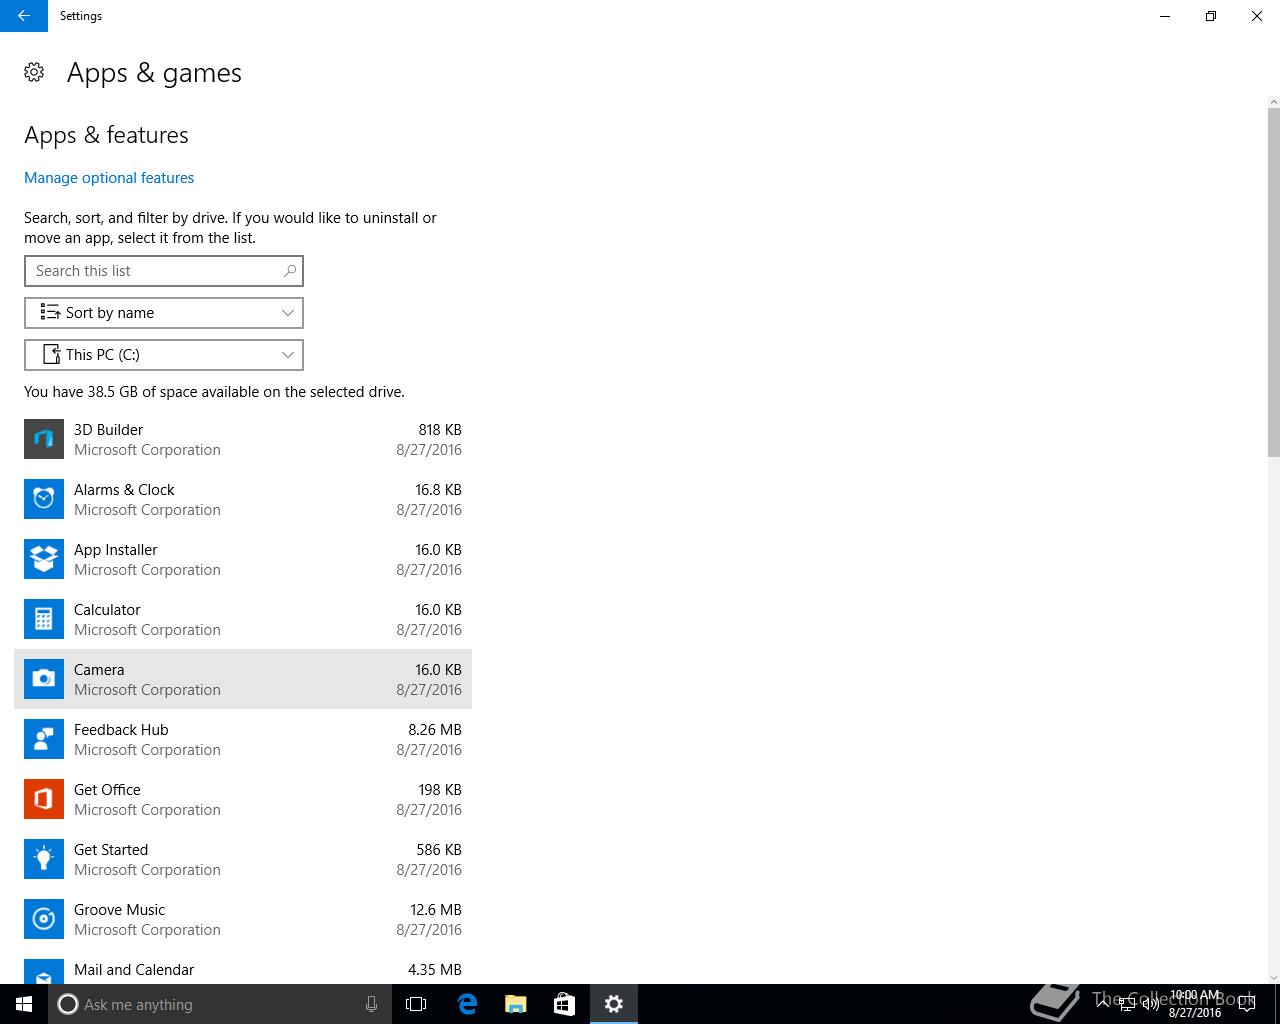Click the 3D Builder app icon

click(44, 439)
